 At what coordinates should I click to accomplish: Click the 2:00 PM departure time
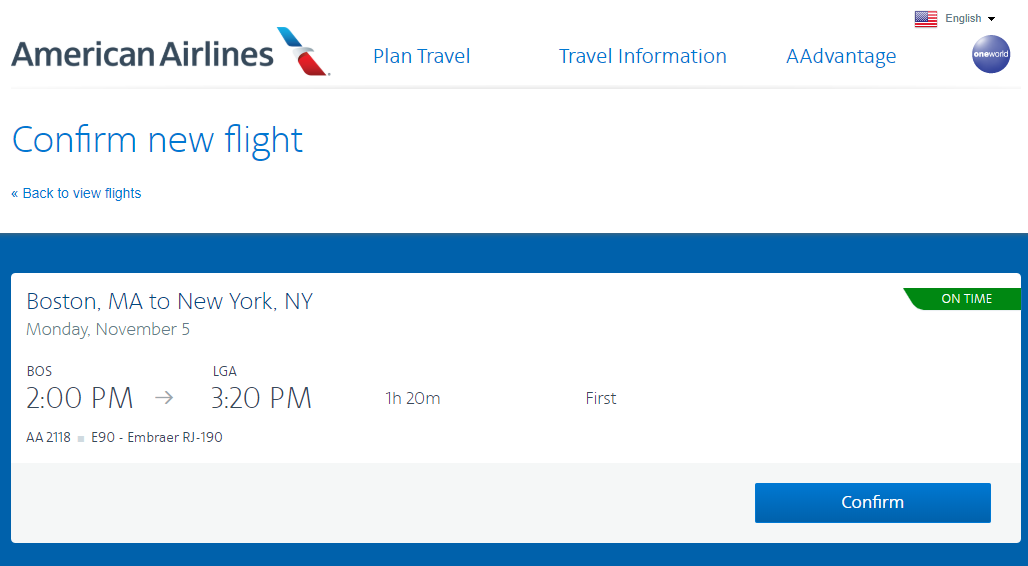pos(80,398)
